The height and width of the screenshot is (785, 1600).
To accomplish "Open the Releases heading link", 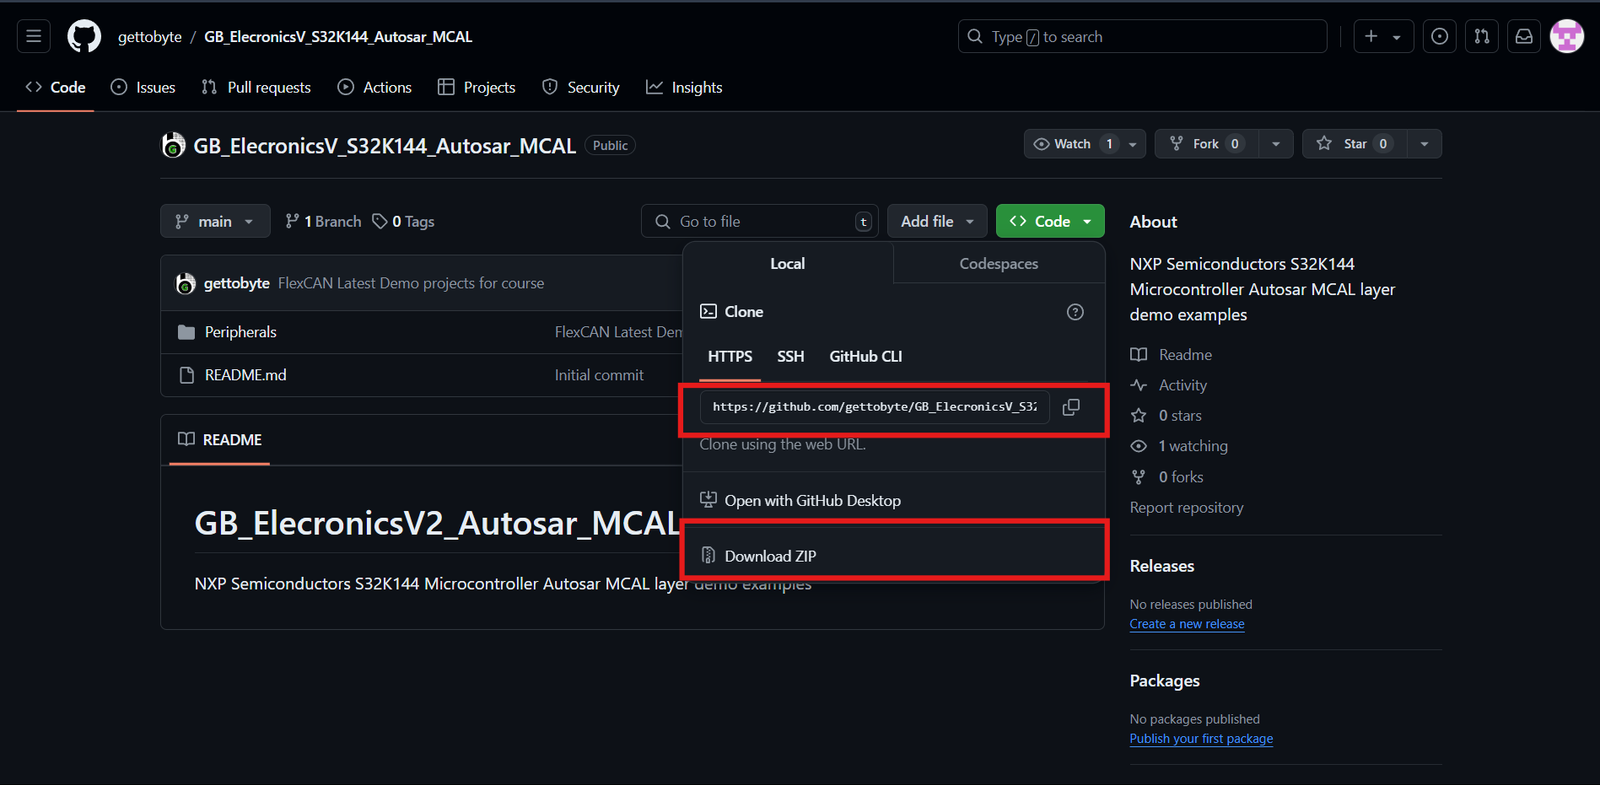I will (1162, 566).
